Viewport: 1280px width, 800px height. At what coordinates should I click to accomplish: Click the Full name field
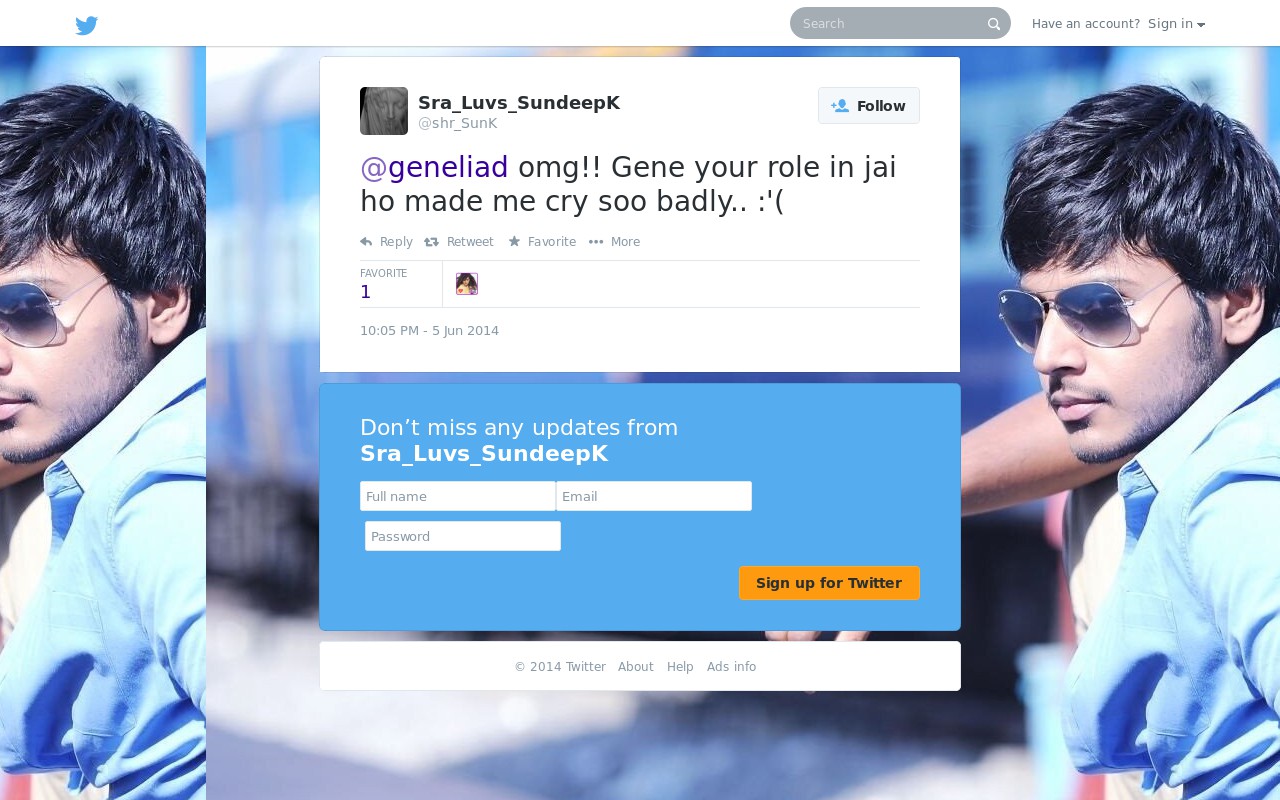458,496
